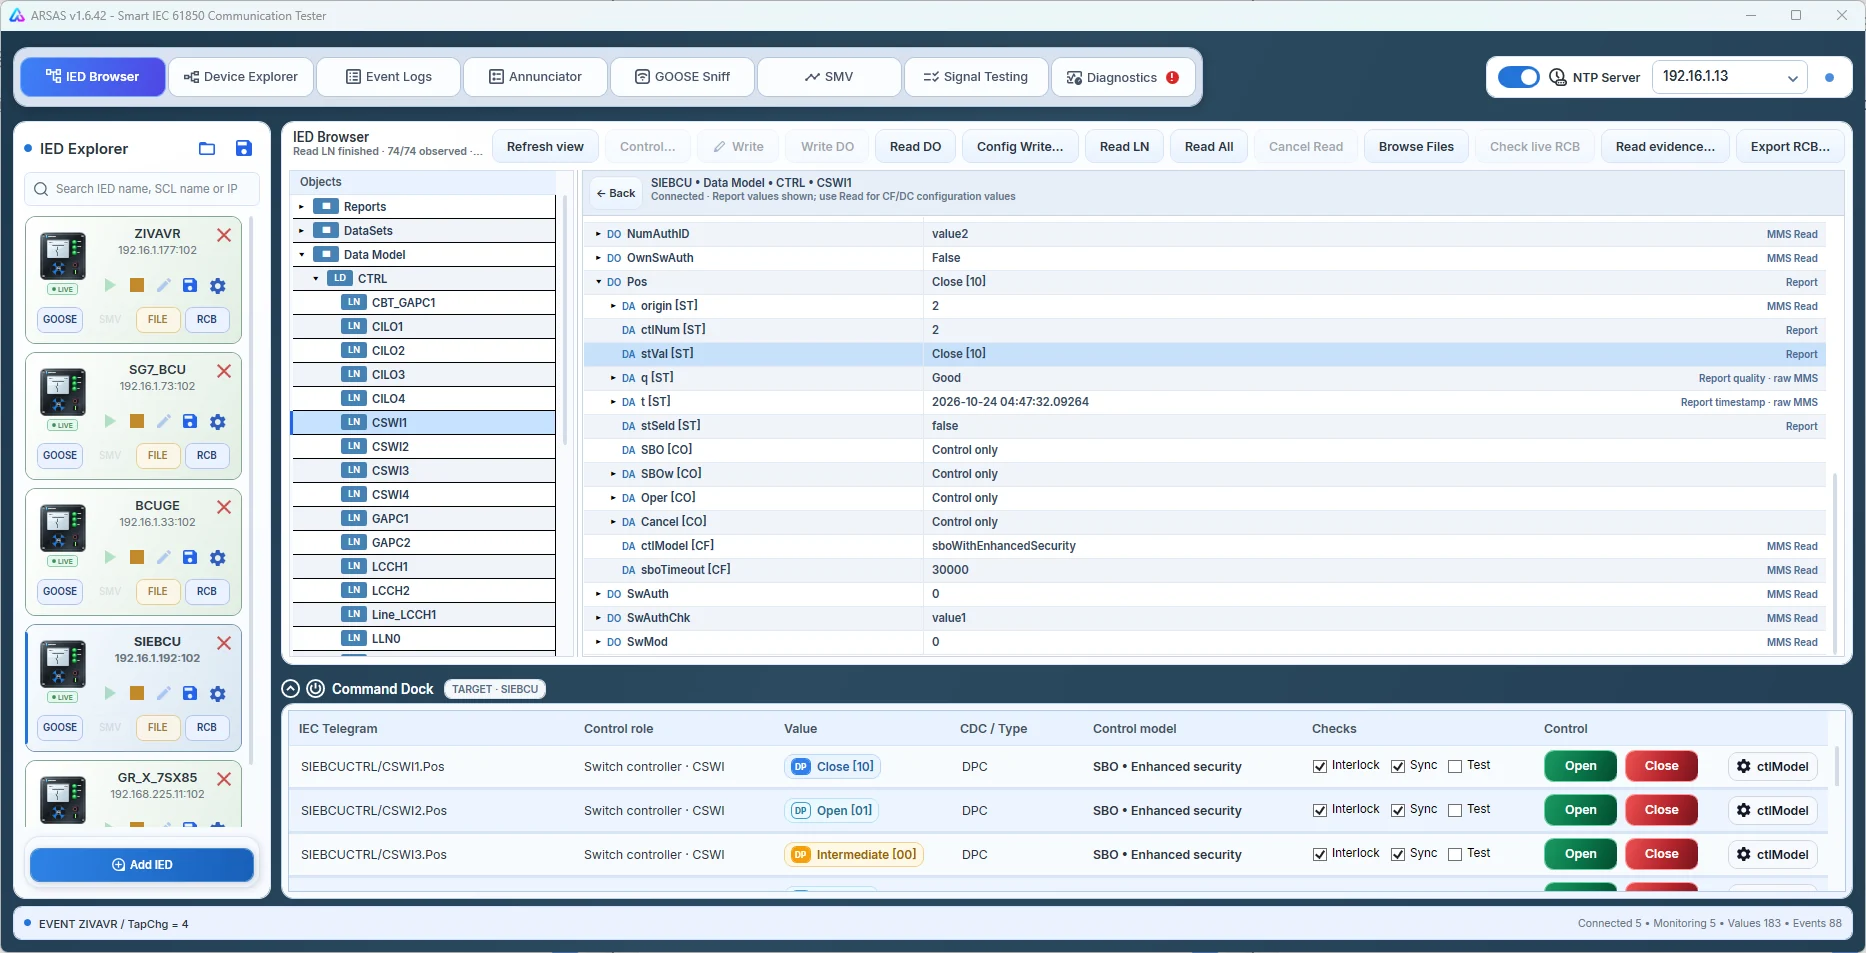
Task: Uncheck Interlock for CSWI1.Pos
Action: [1320, 767]
